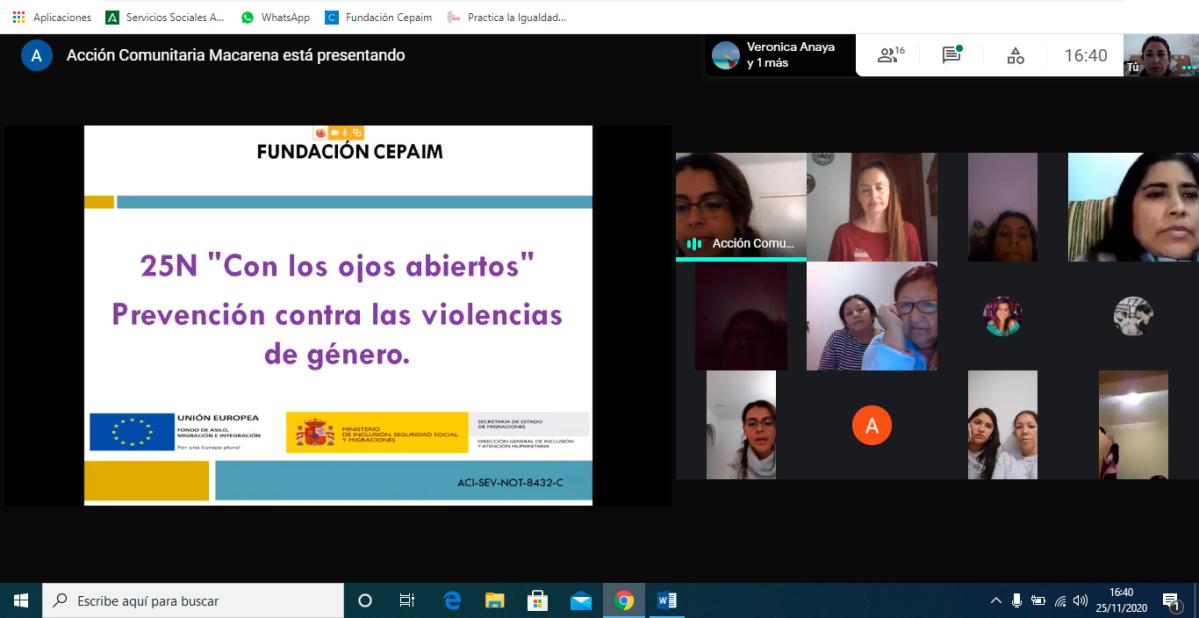1199x618 pixels.
Task: Click your self-view thumbnail labeled Tú
Action: click(1161, 55)
